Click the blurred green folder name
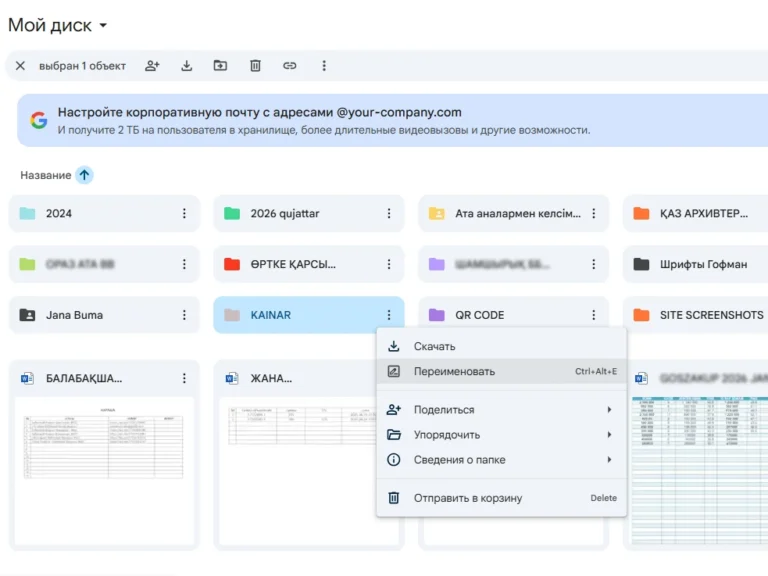 (x=80, y=264)
